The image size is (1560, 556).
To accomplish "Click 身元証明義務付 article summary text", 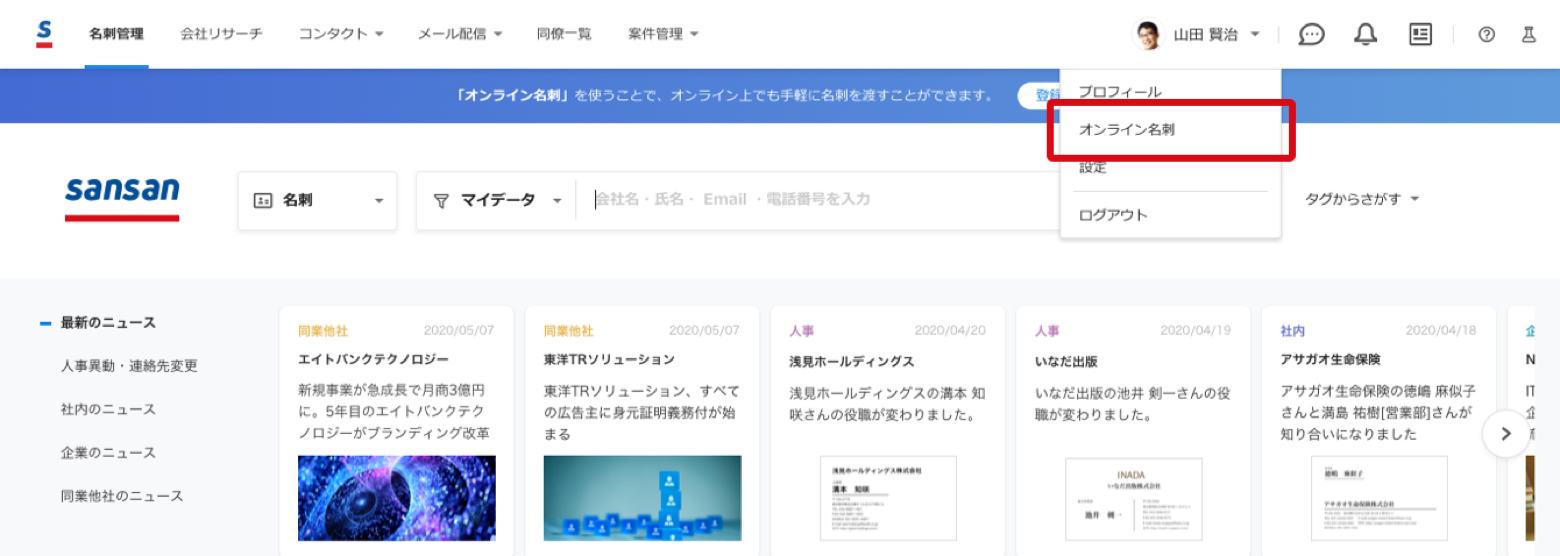I will click(x=642, y=412).
